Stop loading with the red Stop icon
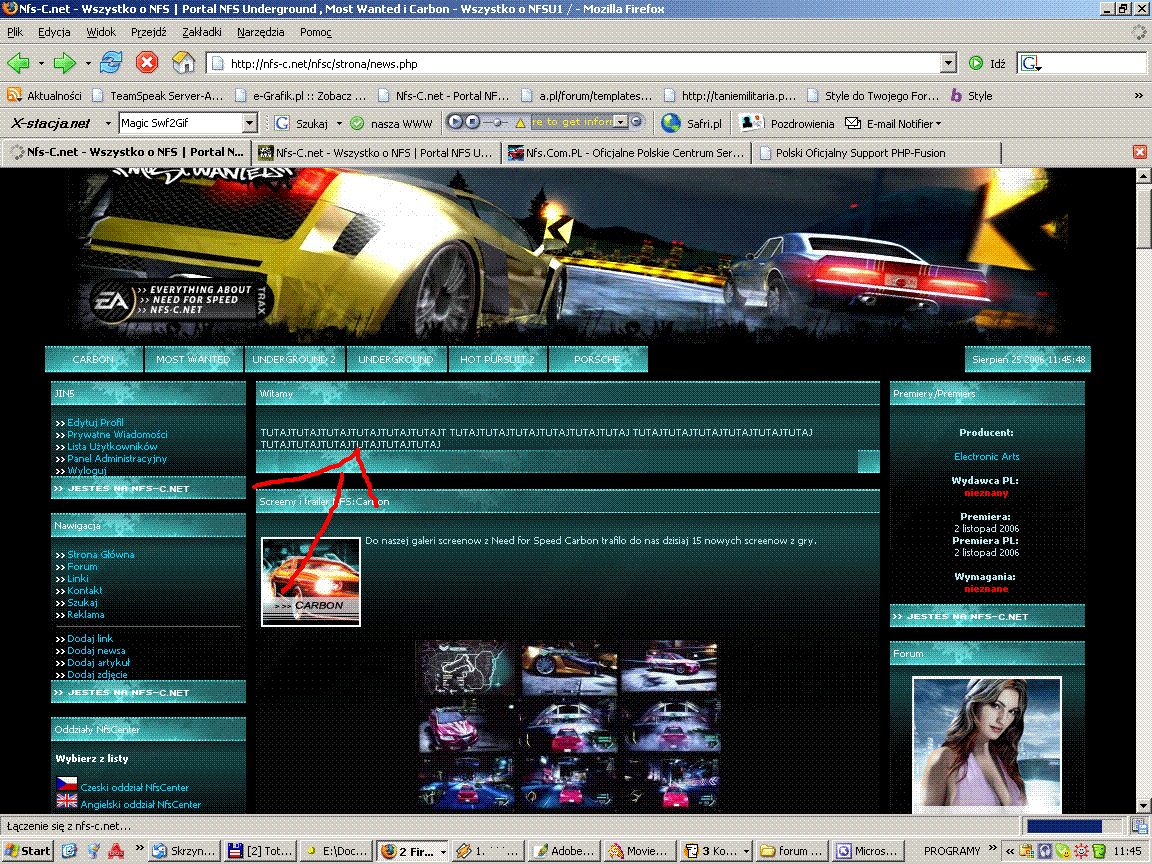 147,62
